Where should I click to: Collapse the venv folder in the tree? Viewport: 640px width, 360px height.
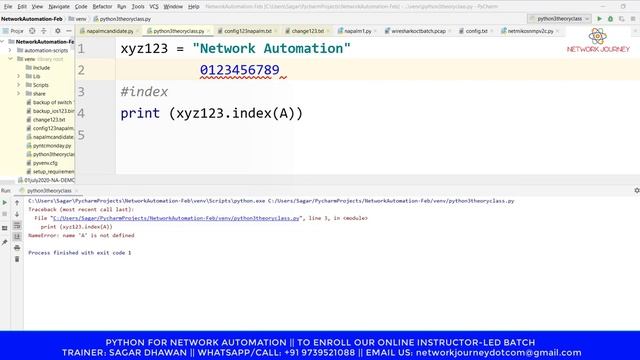[10, 59]
